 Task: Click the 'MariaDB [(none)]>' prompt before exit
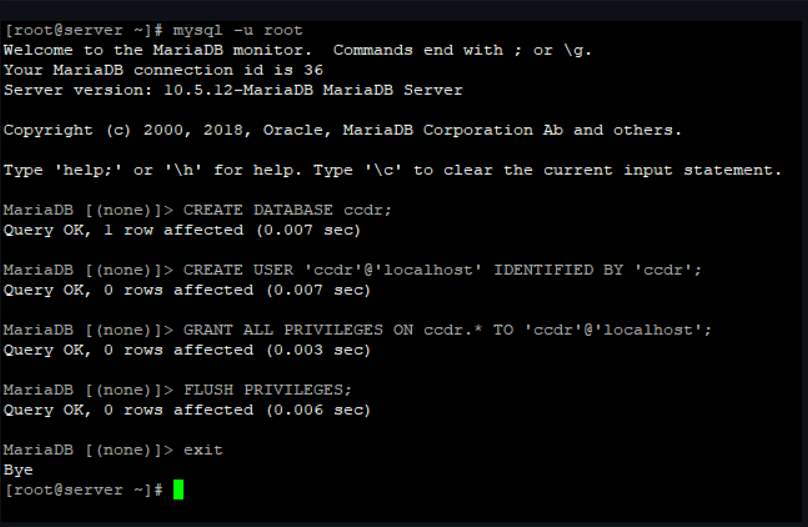[89, 450]
